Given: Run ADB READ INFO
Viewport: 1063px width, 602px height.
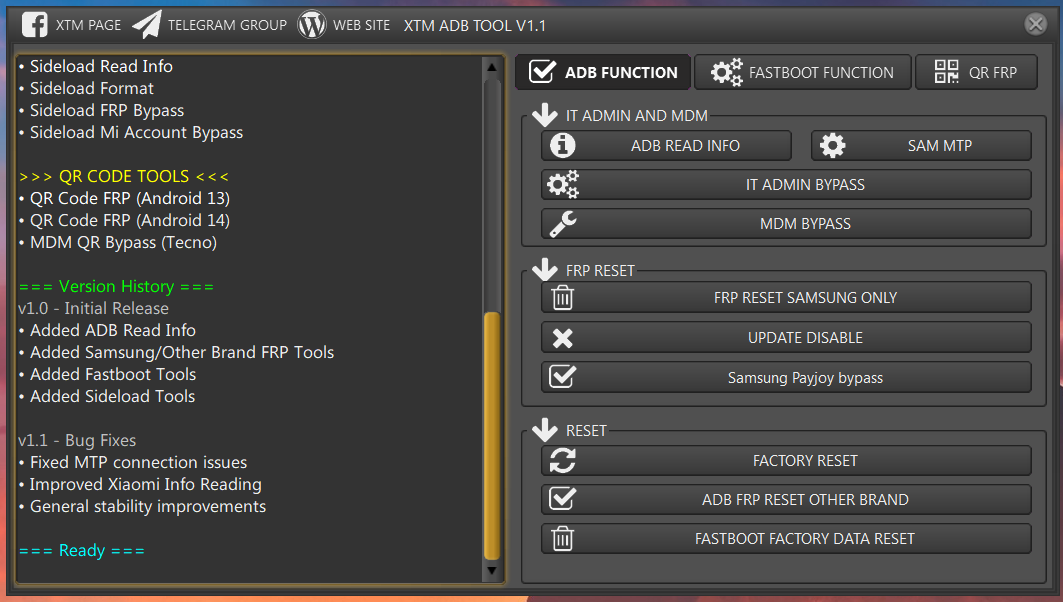Looking at the screenshot, I should 666,145.
